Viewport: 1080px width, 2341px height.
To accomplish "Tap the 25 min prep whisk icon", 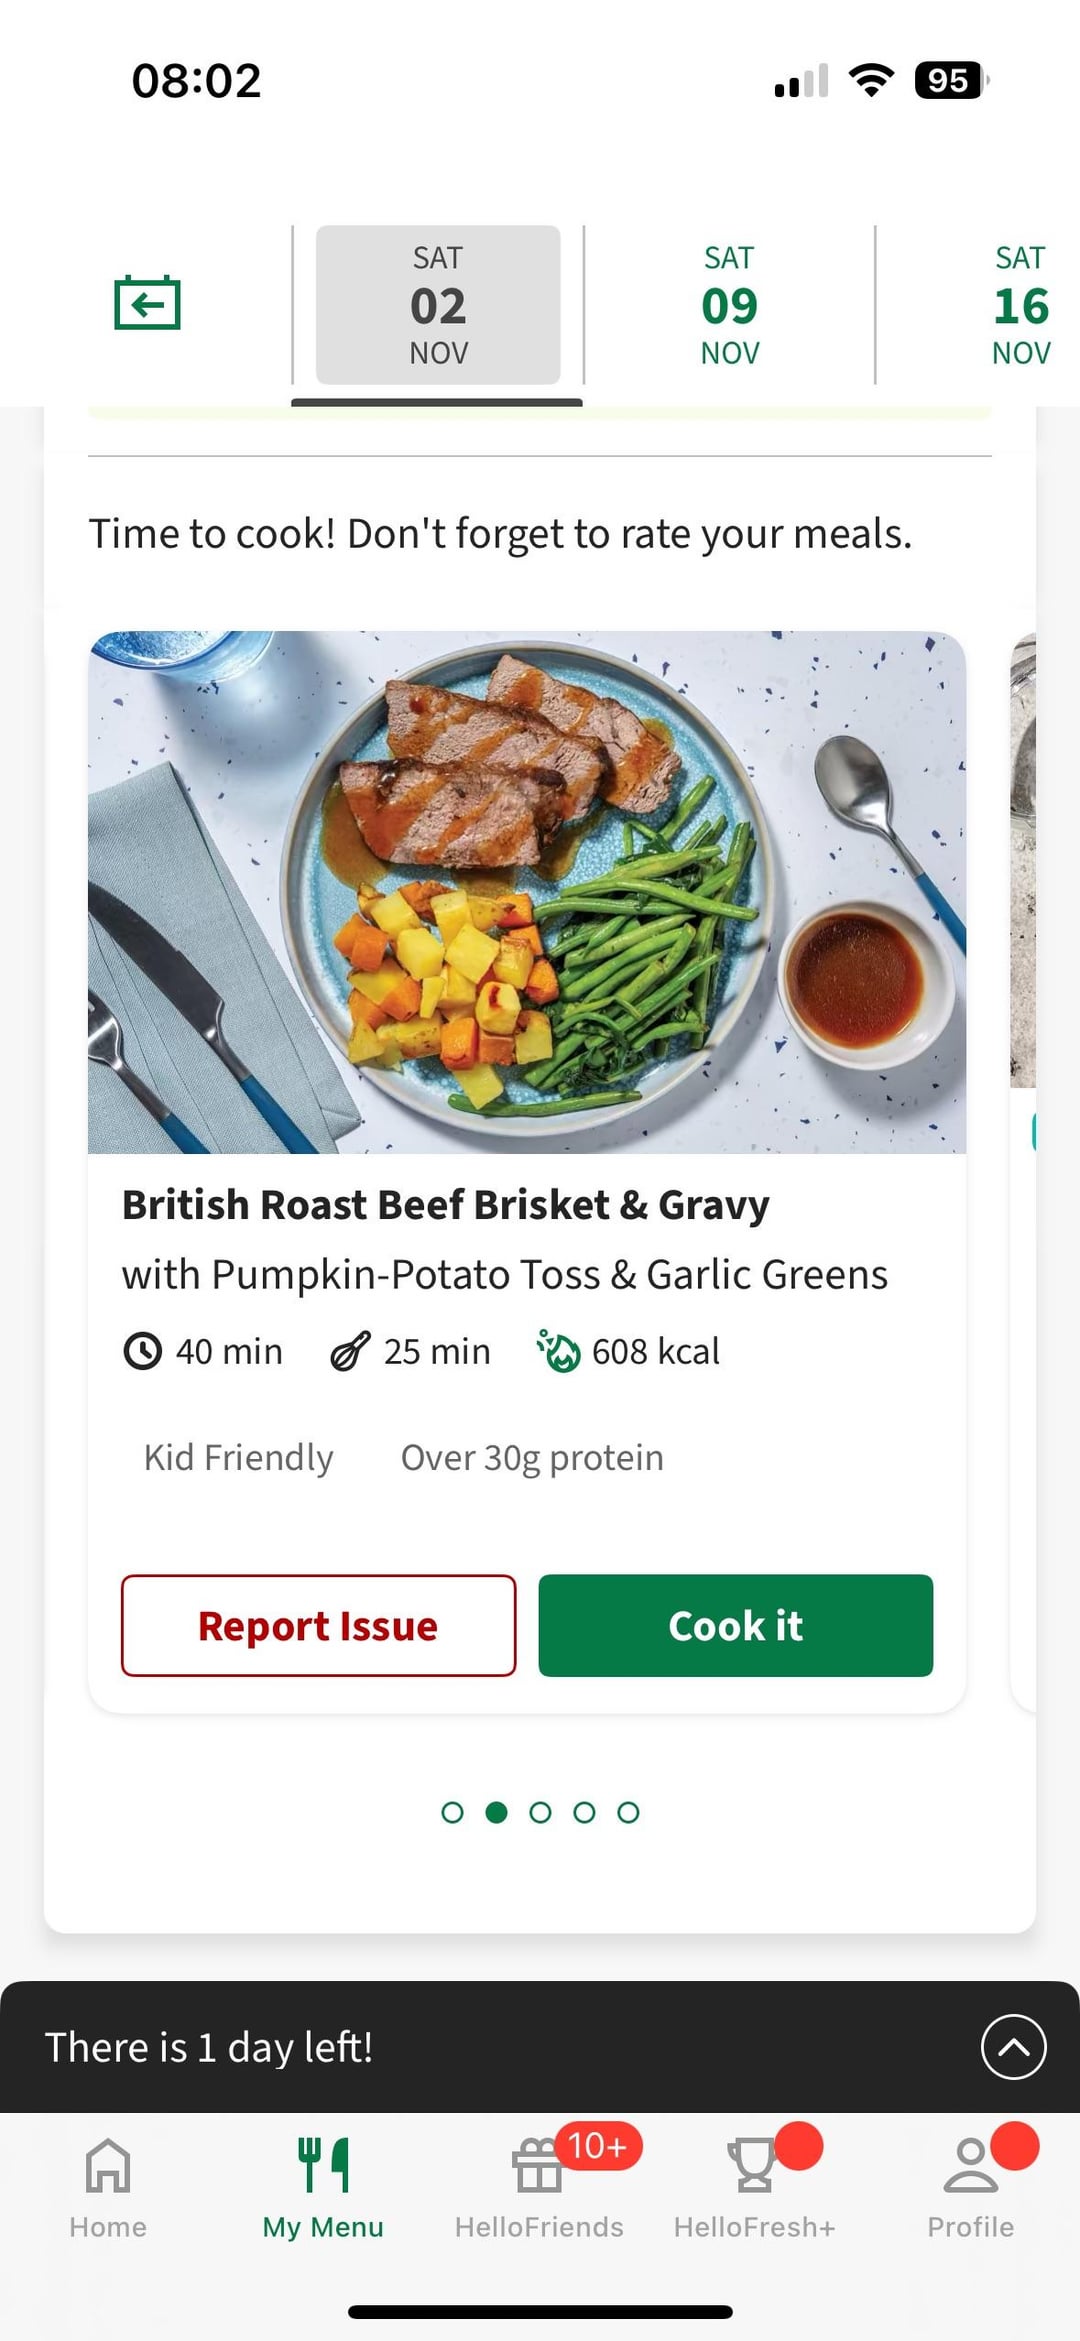I will (x=350, y=1351).
